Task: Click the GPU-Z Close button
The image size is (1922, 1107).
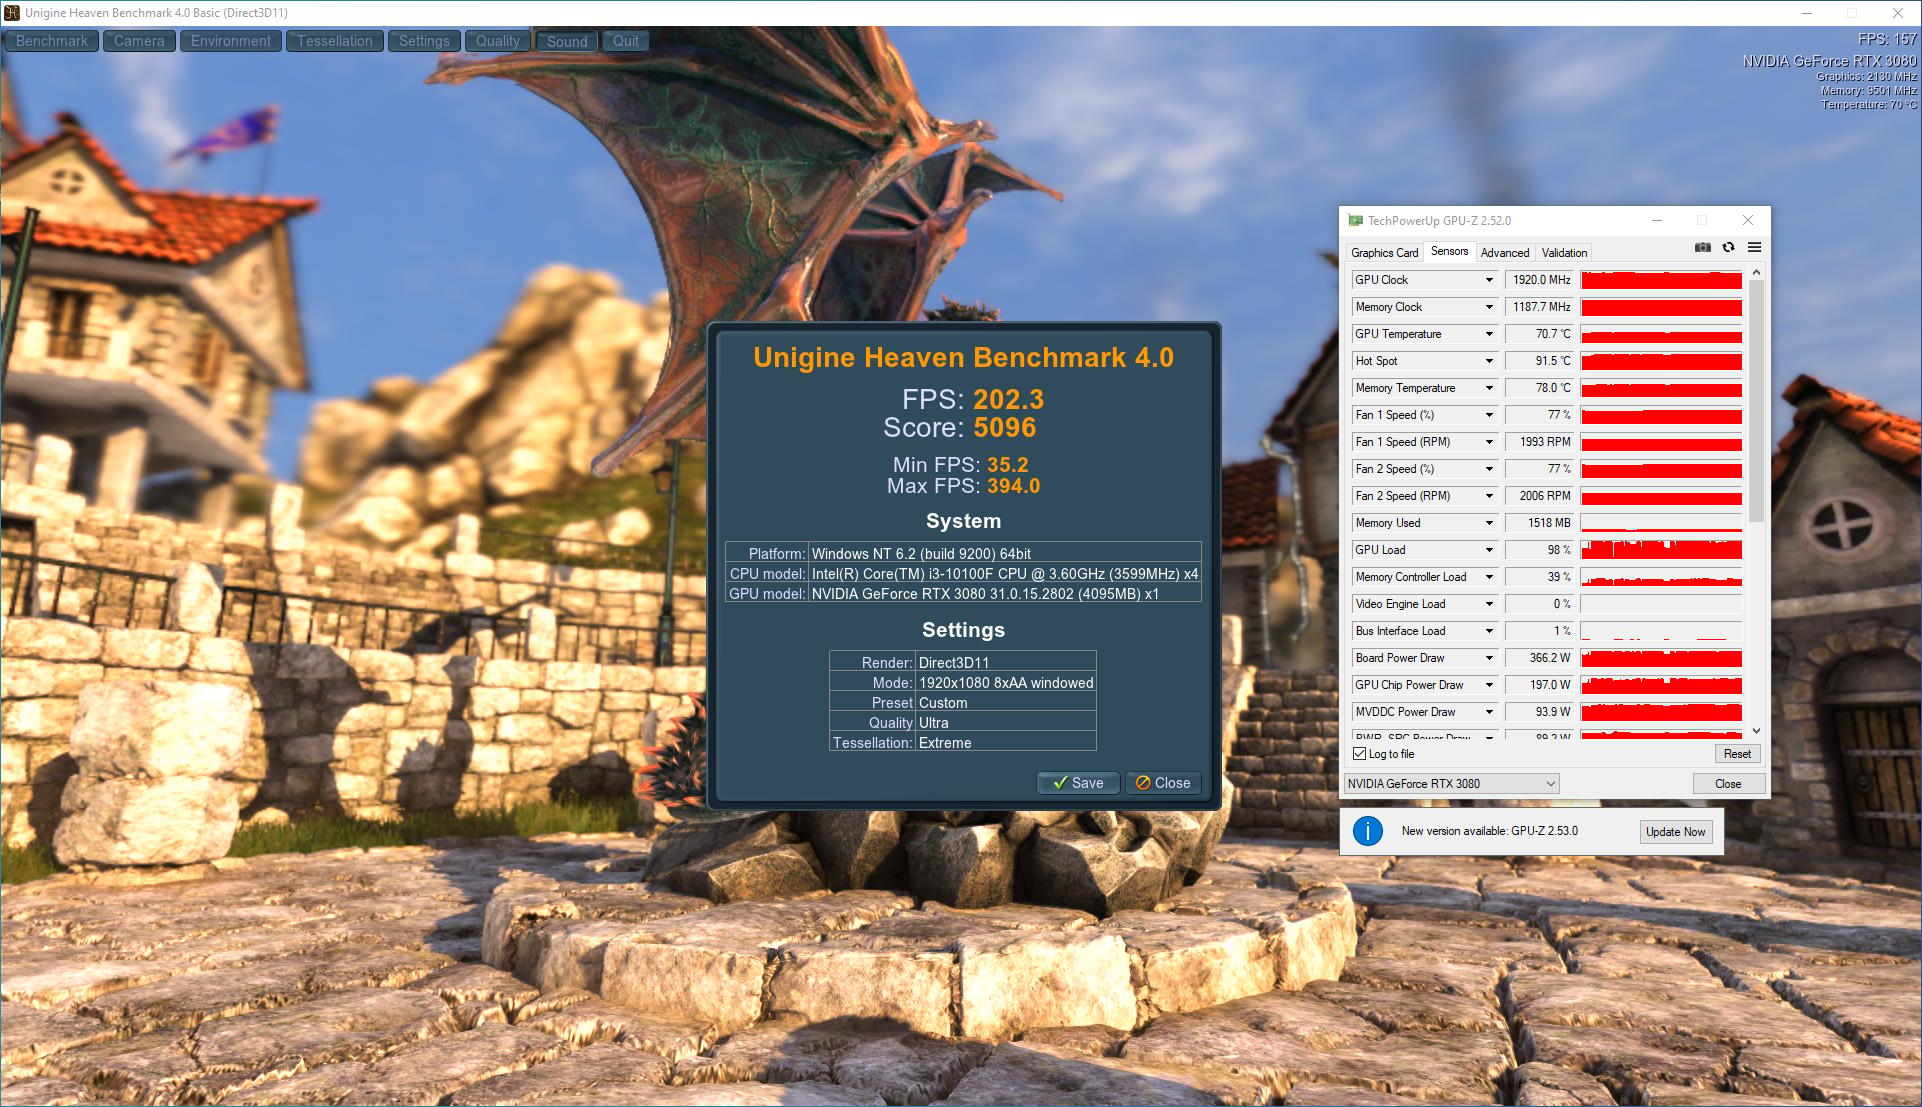Action: (1728, 784)
